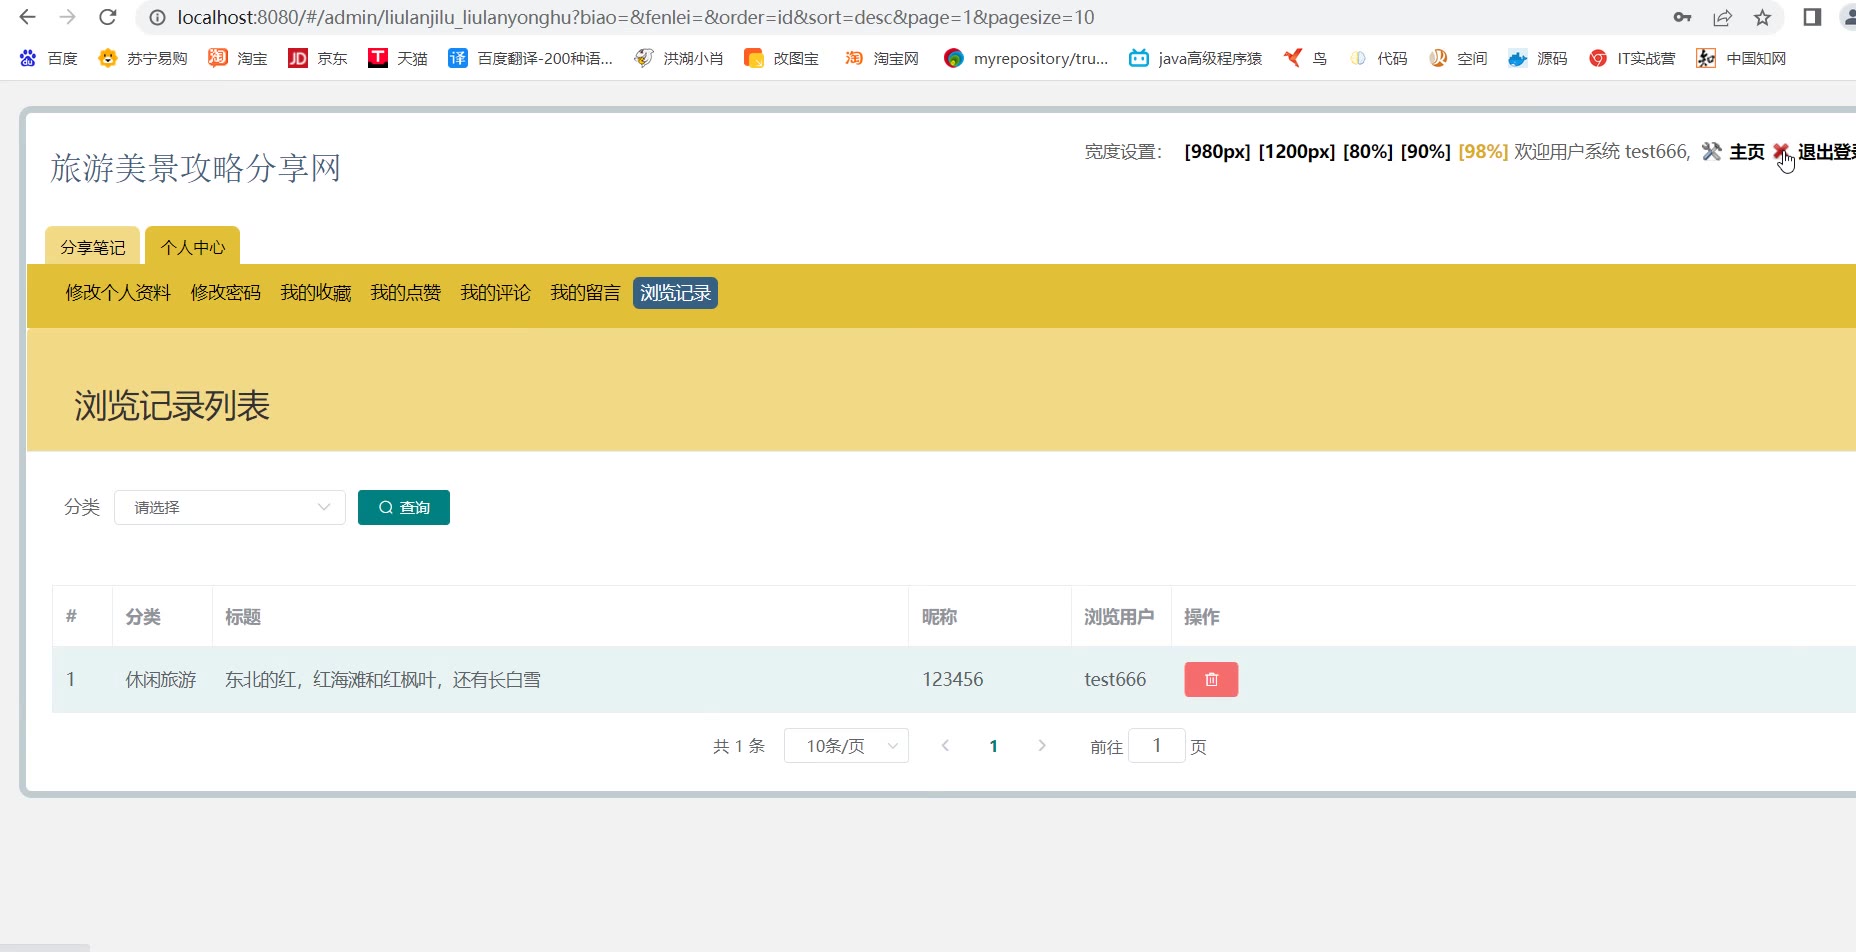Screen dimensions: 1856x952
Task: Open the 鸟 bookmark
Action: click(x=1306, y=58)
